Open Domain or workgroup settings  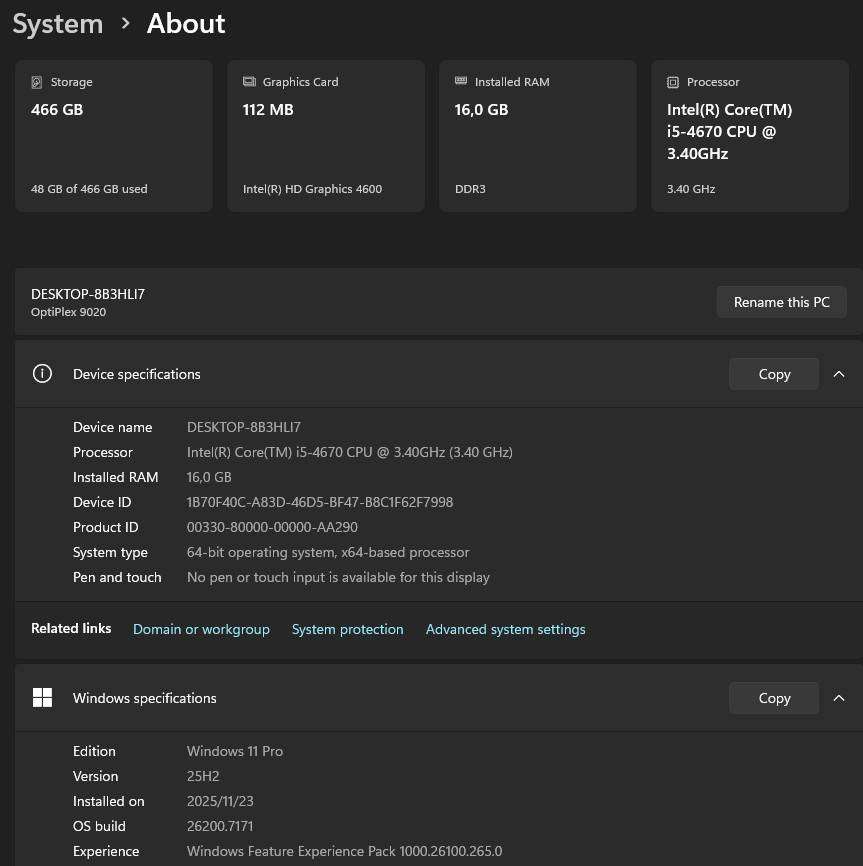tap(201, 629)
